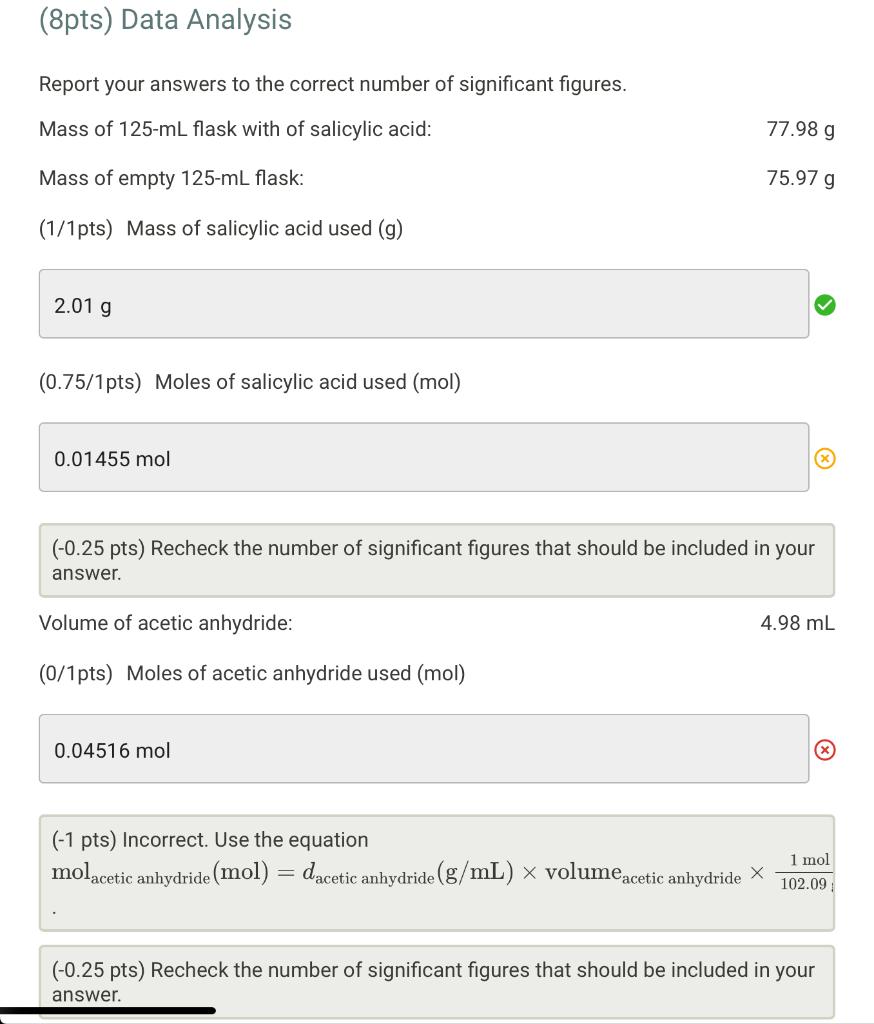Click the 0.04516 mol input field
The image size is (874, 1024).
(423, 748)
